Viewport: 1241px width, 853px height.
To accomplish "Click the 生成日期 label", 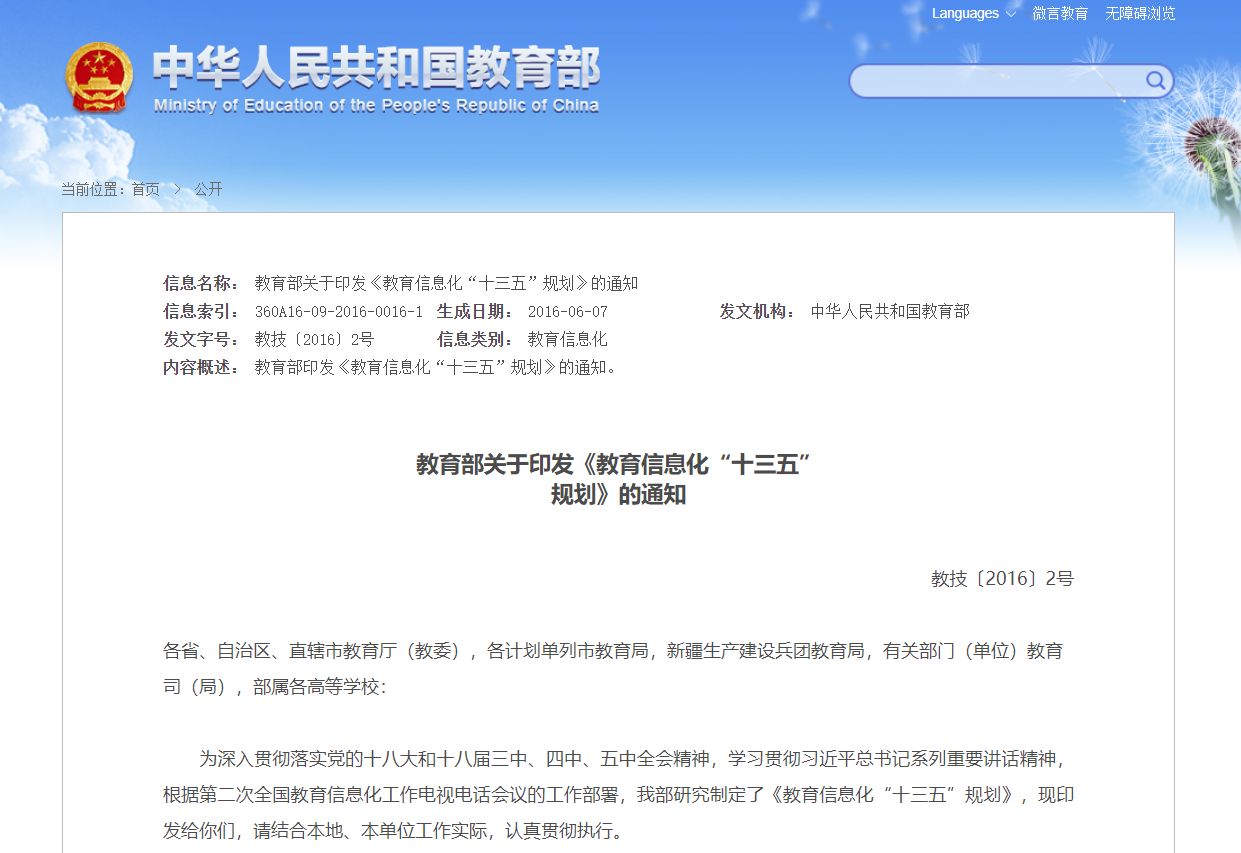I will point(475,311).
